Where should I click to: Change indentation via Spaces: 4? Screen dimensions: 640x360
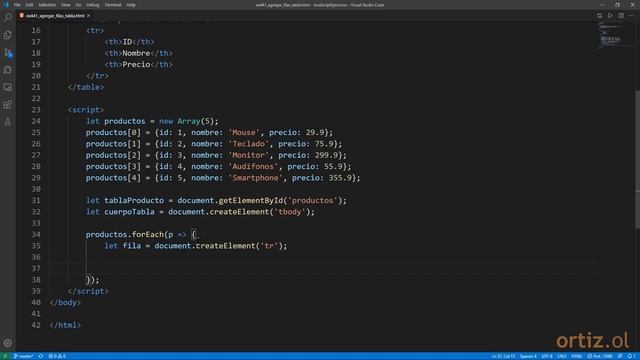pyautogui.click(x=528, y=356)
